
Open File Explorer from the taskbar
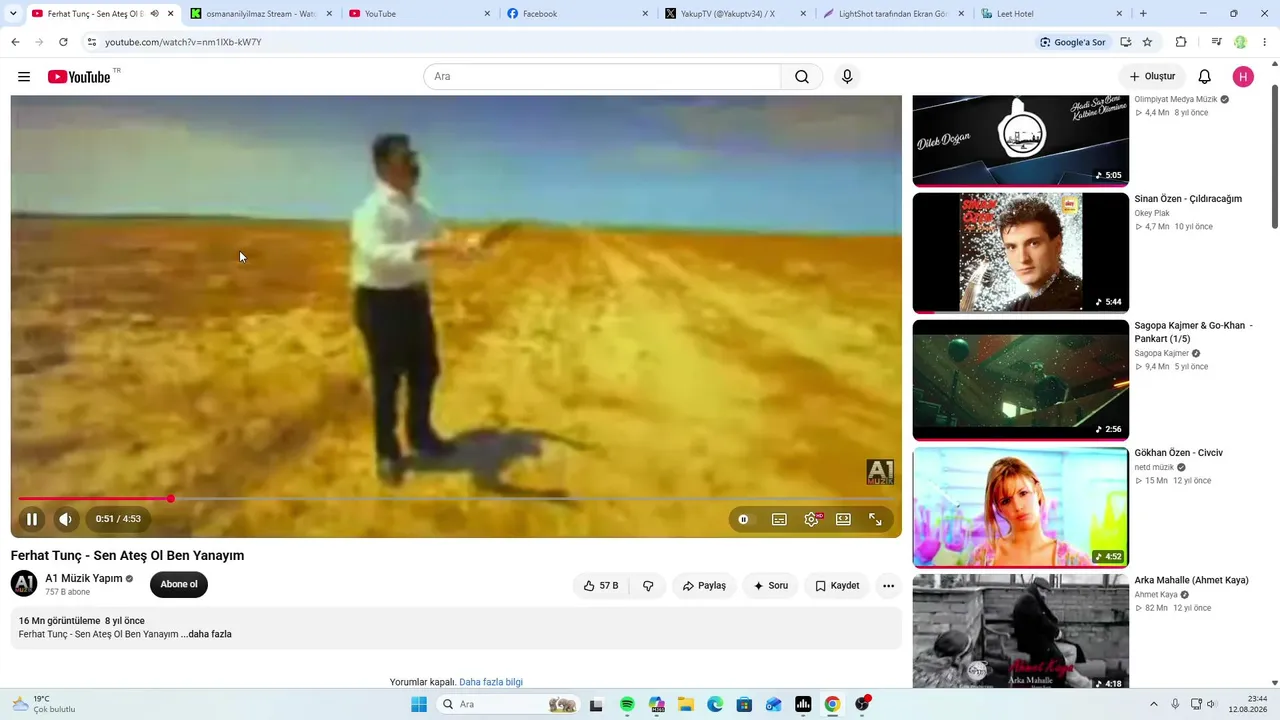[x=686, y=704]
